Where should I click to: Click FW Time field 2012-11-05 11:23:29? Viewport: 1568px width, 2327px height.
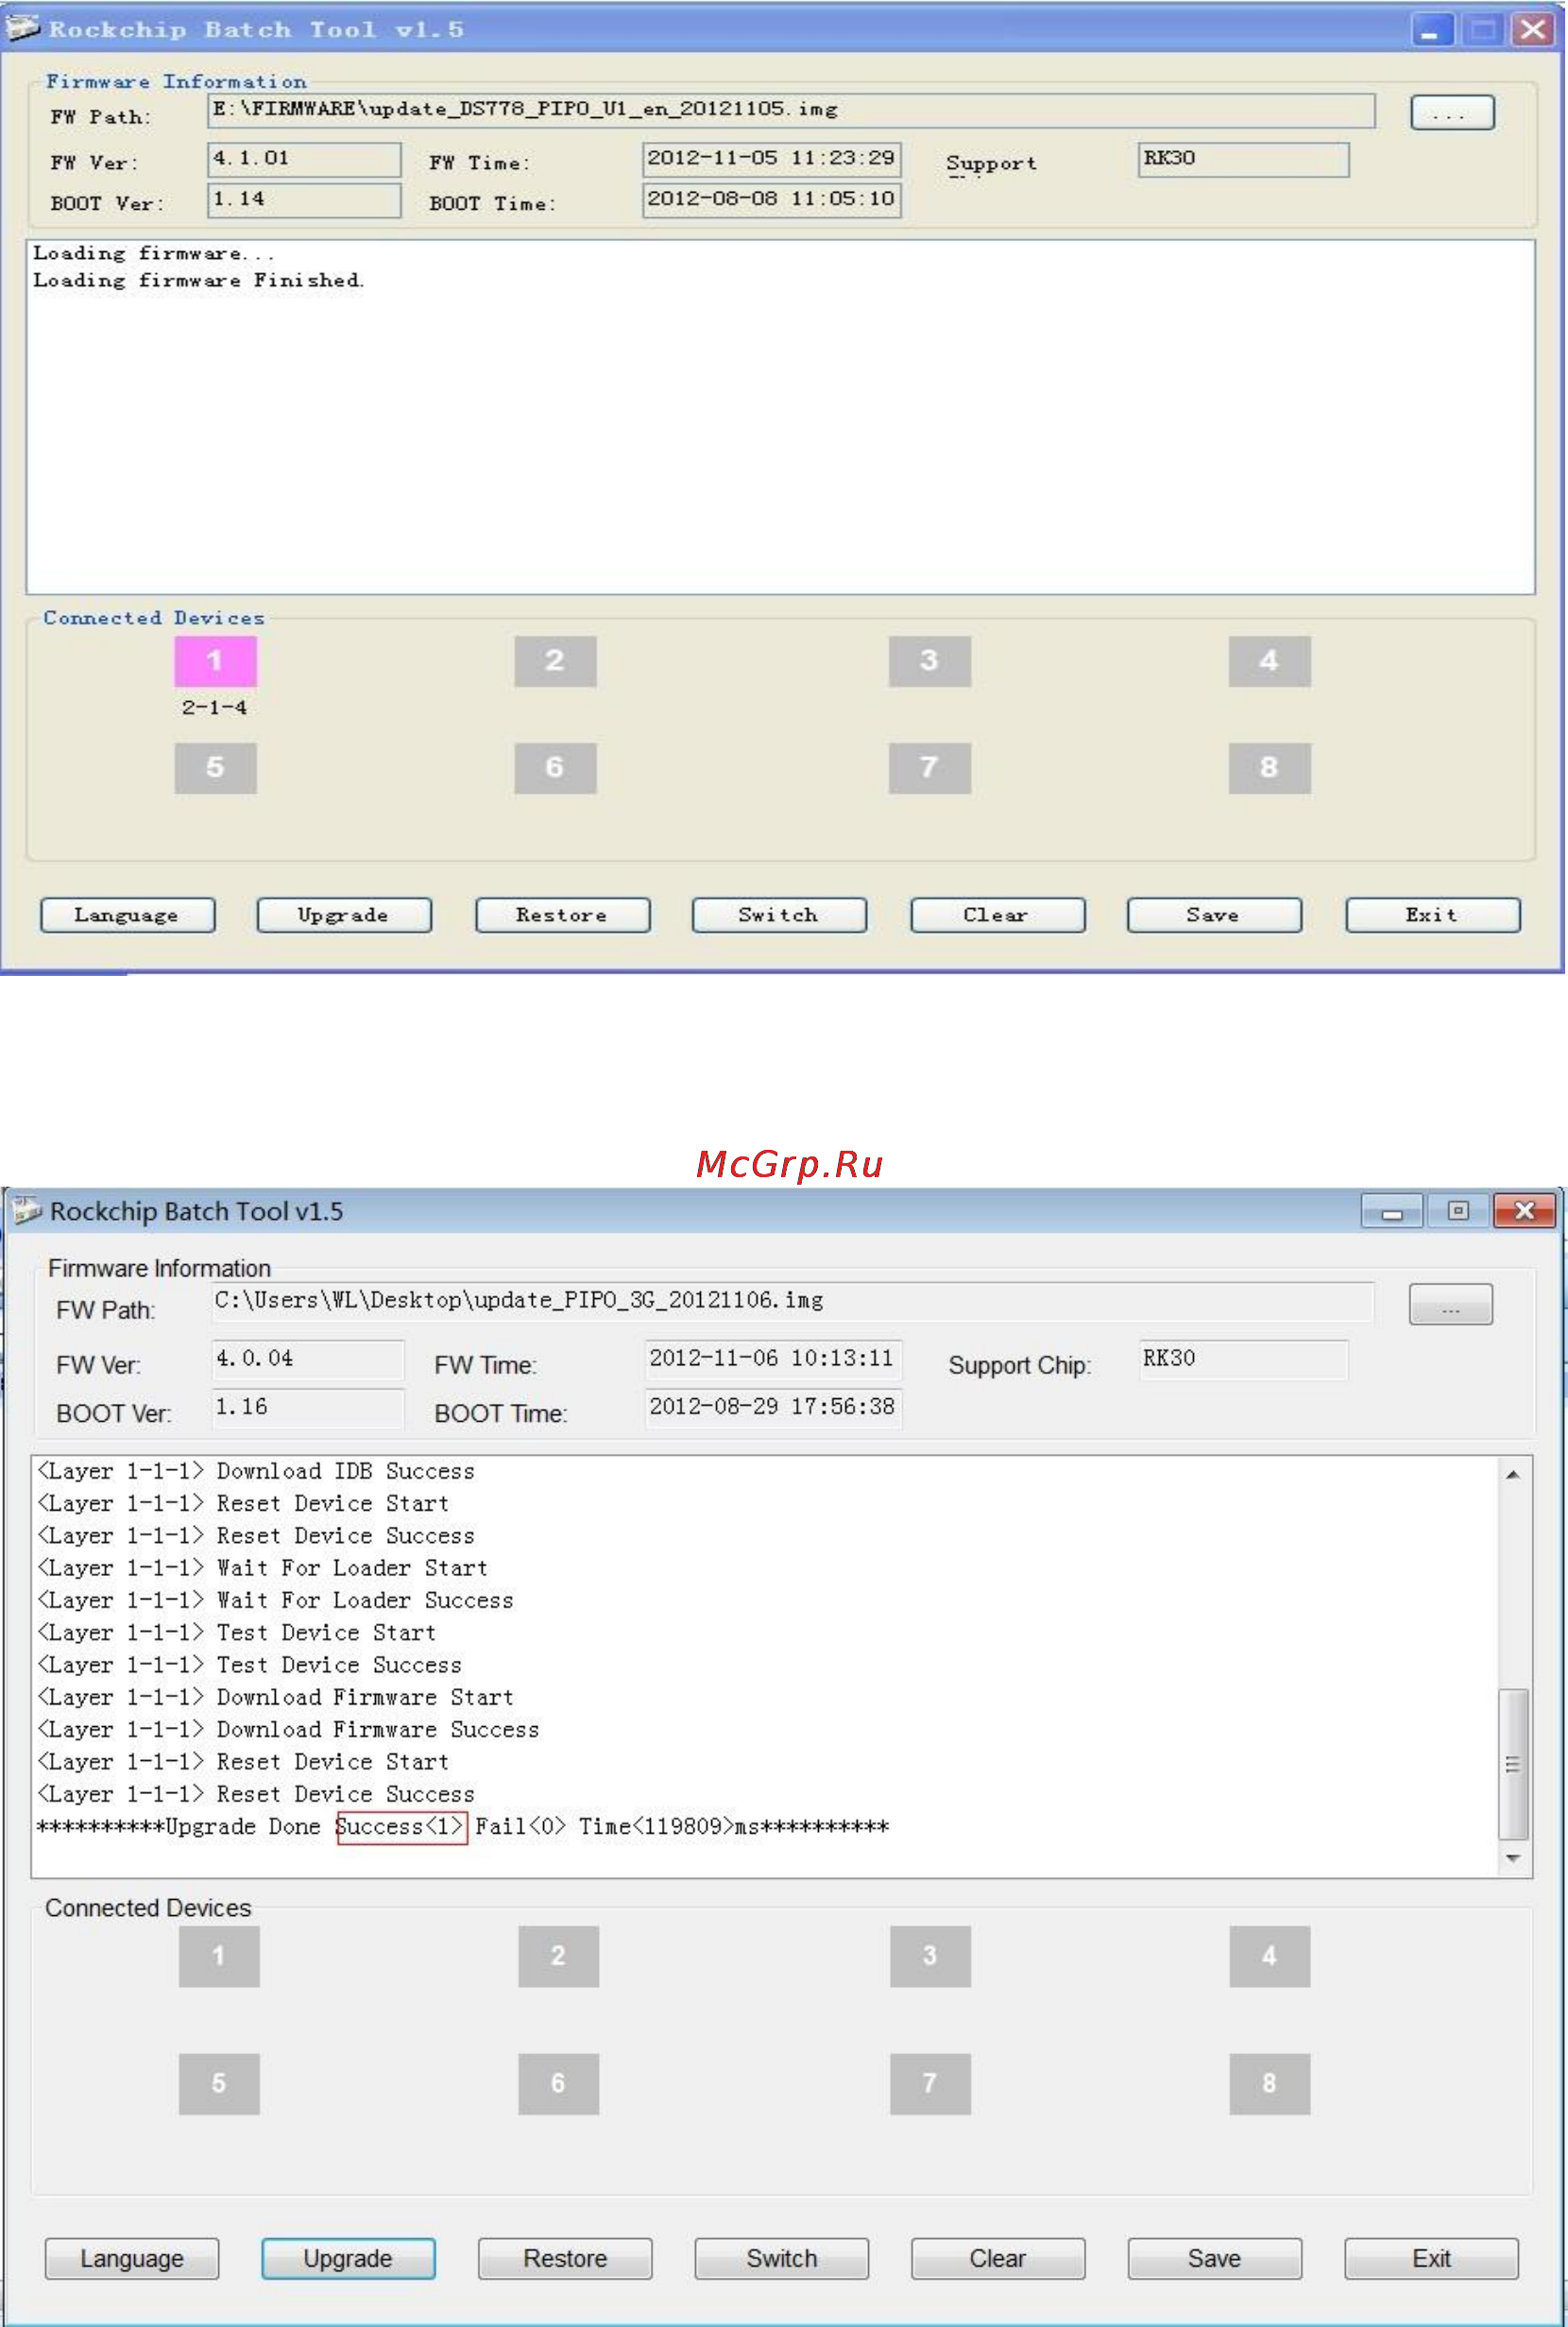click(771, 159)
